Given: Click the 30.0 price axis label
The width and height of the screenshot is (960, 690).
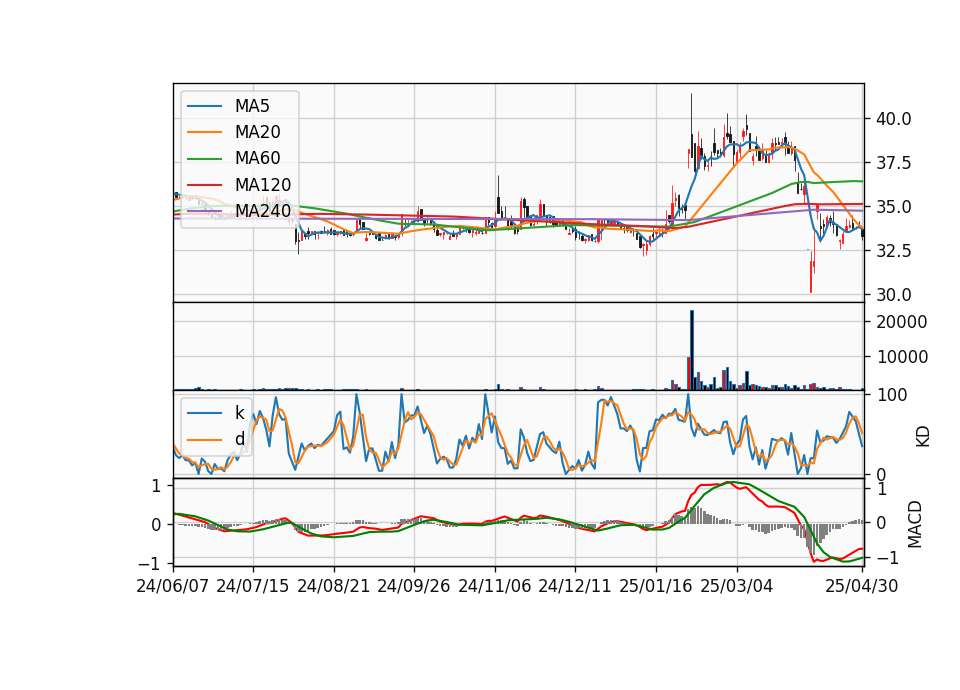Looking at the screenshot, I should click(x=894, y=295).
